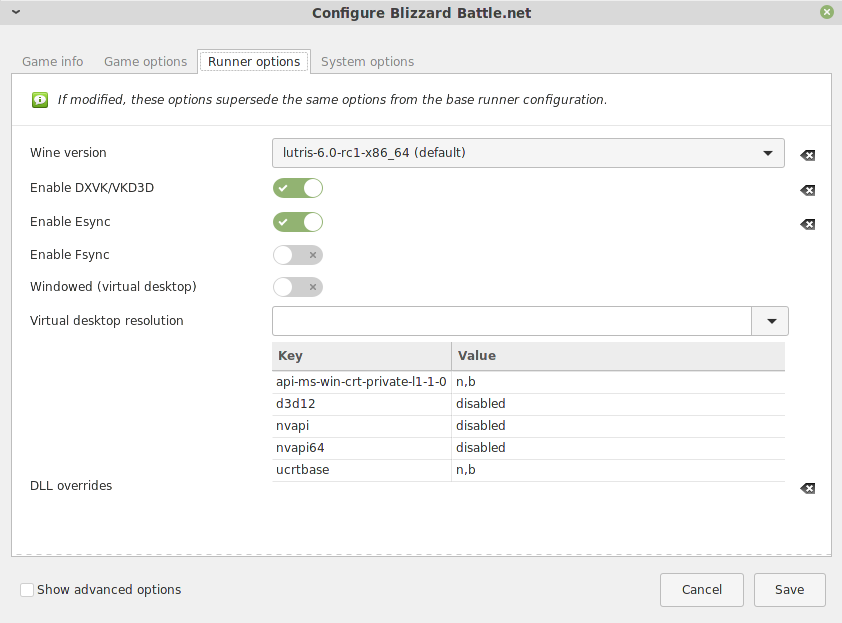Toggle Enable DXVK/VKD3D switch off
This screenshot has height=623, width=842.
coord(297,188)
